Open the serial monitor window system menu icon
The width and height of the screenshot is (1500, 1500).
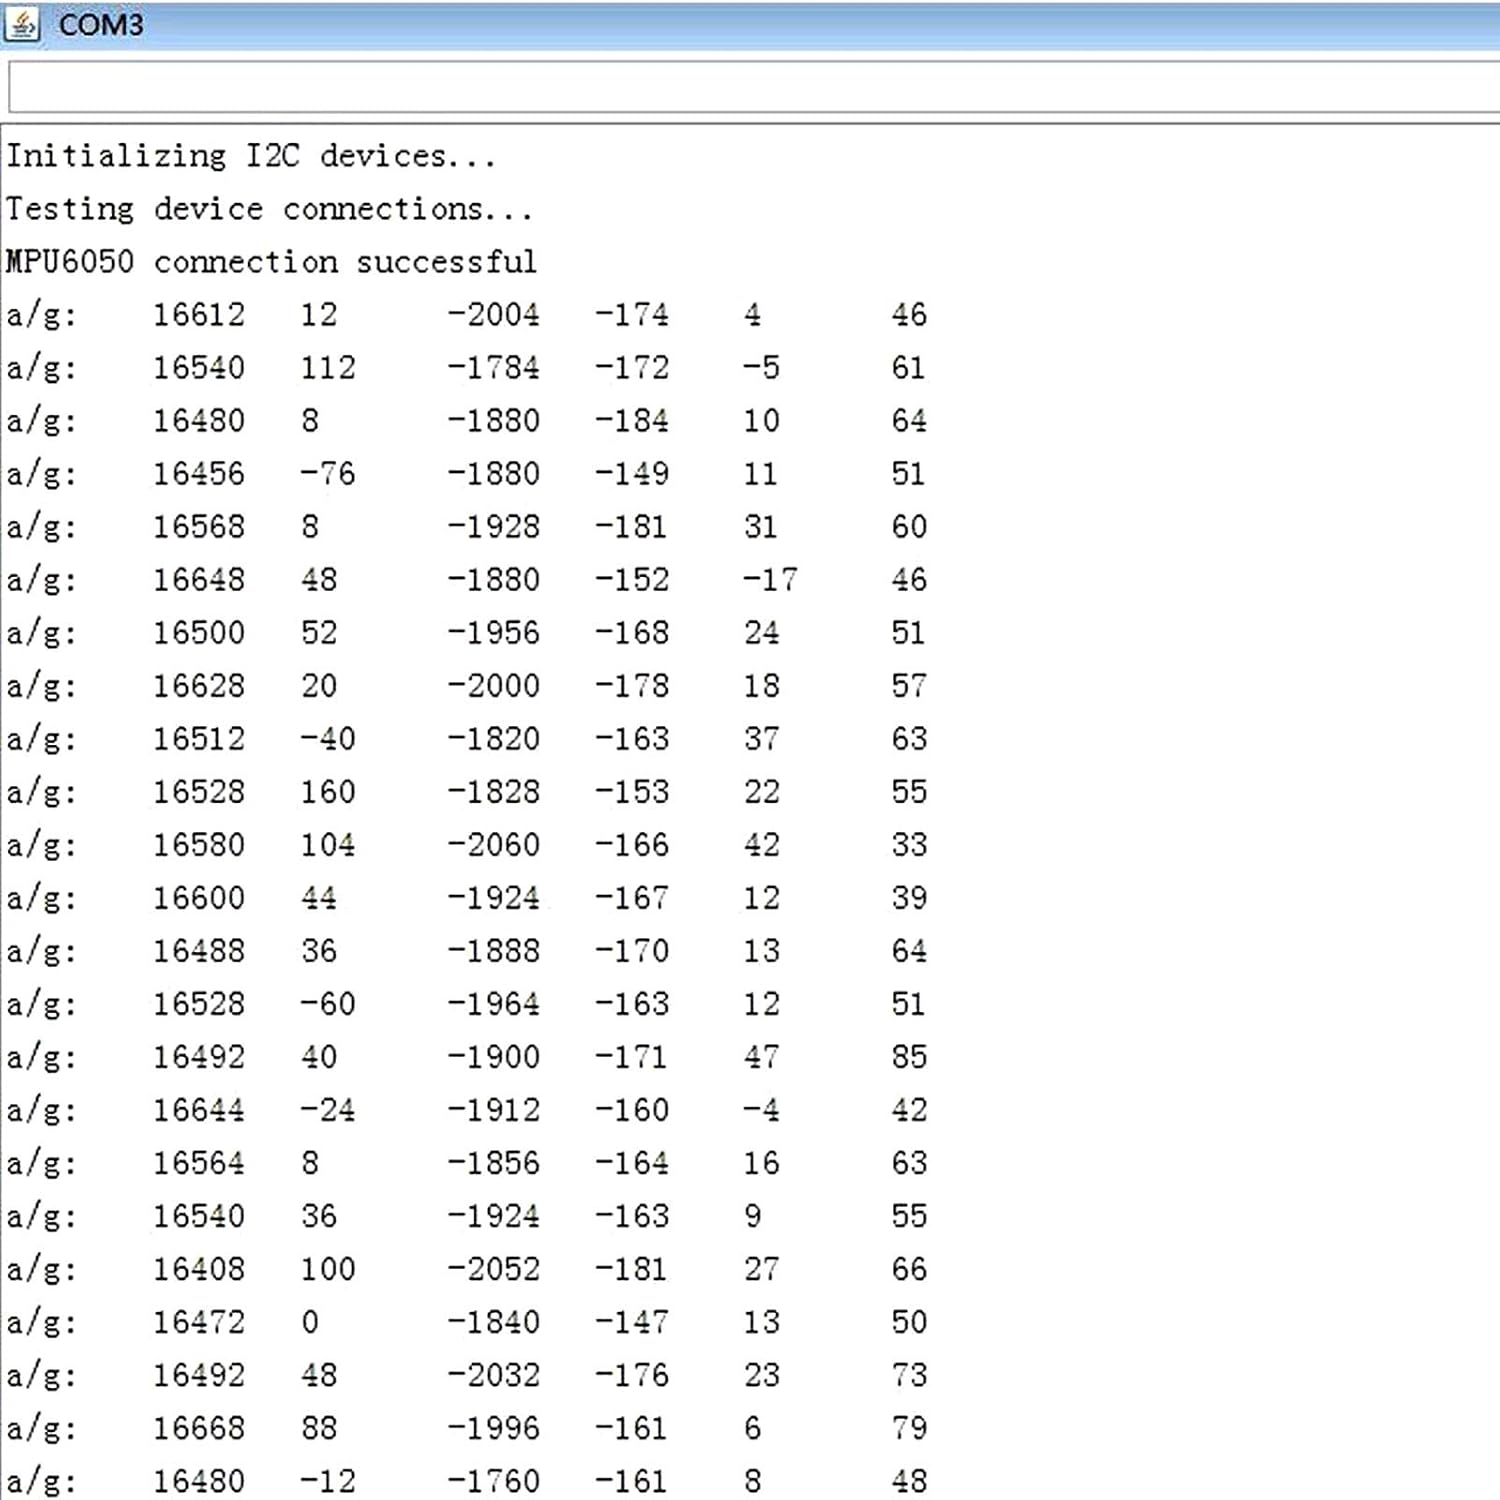(22, 25)
